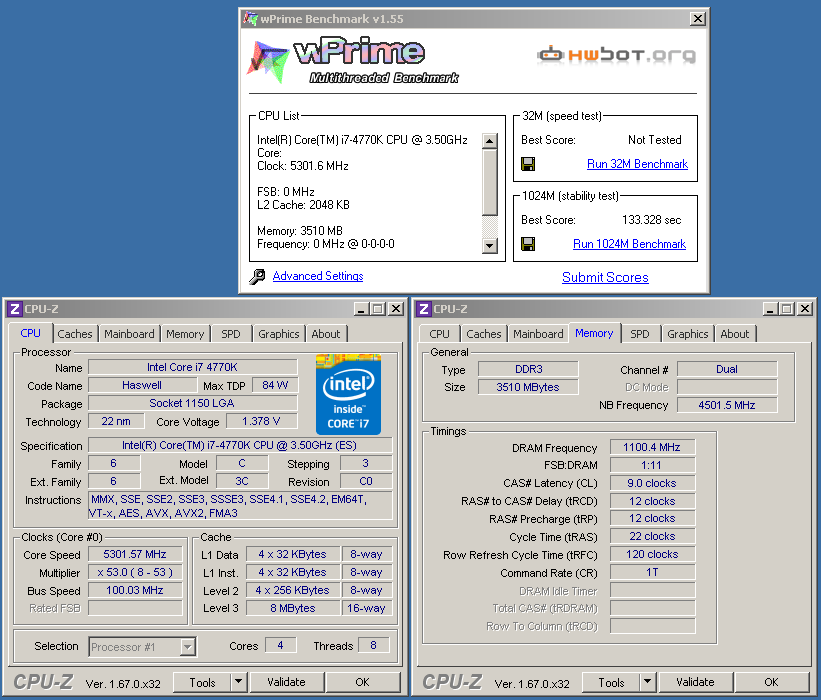
Task: Expand Tools dropdown arrow in left CPU-Z window
Action: (x=238, y=682)
